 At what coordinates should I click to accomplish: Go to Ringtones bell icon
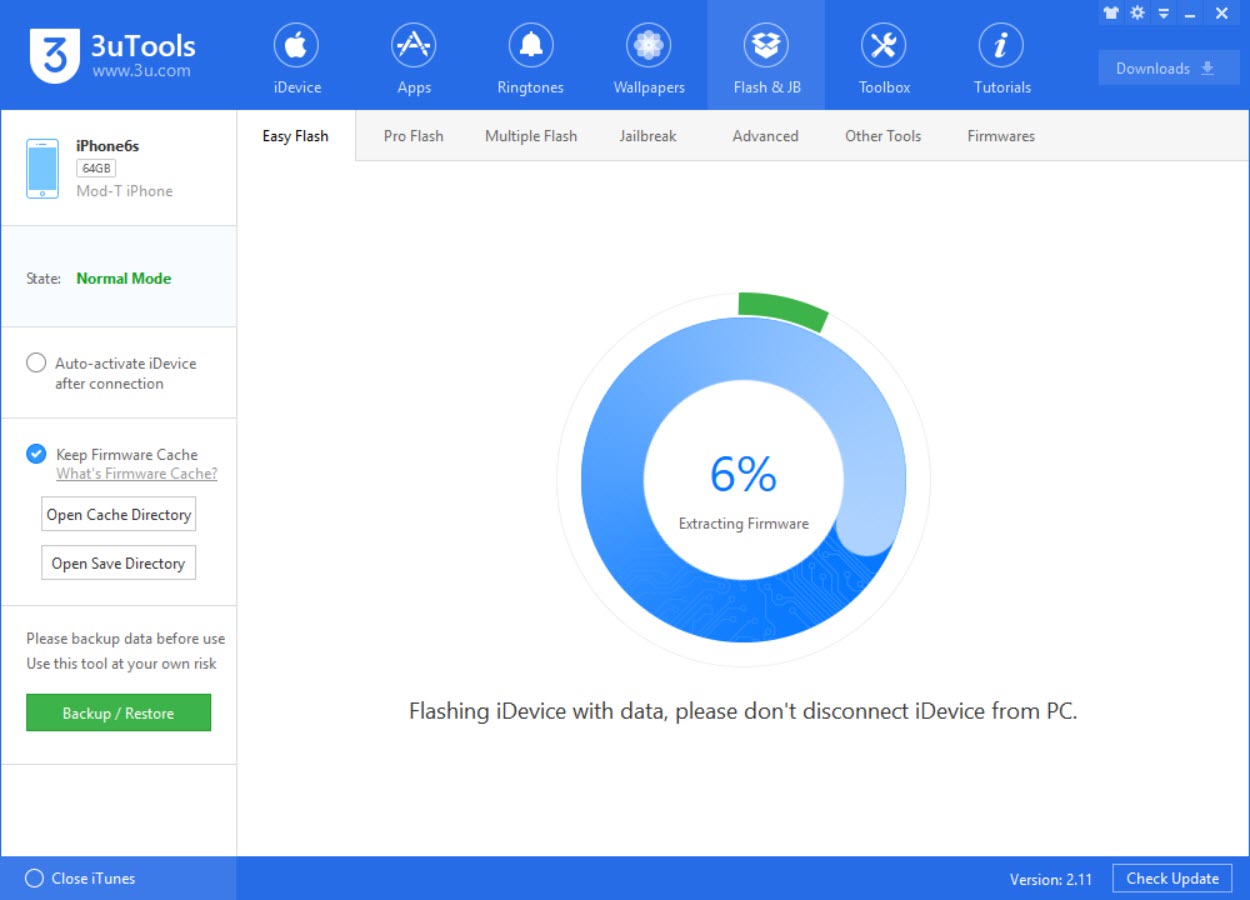(x=530, y=47)
